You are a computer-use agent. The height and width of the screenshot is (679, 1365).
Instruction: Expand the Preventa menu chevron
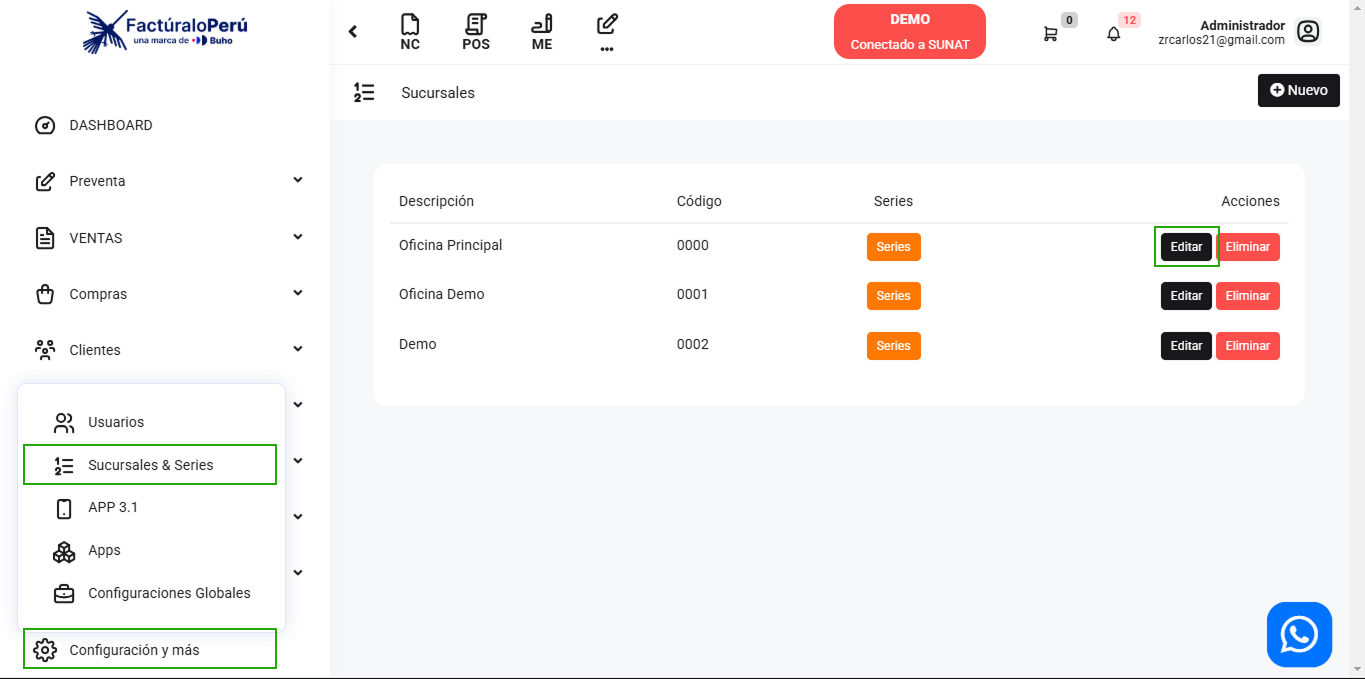click(297, 180)
